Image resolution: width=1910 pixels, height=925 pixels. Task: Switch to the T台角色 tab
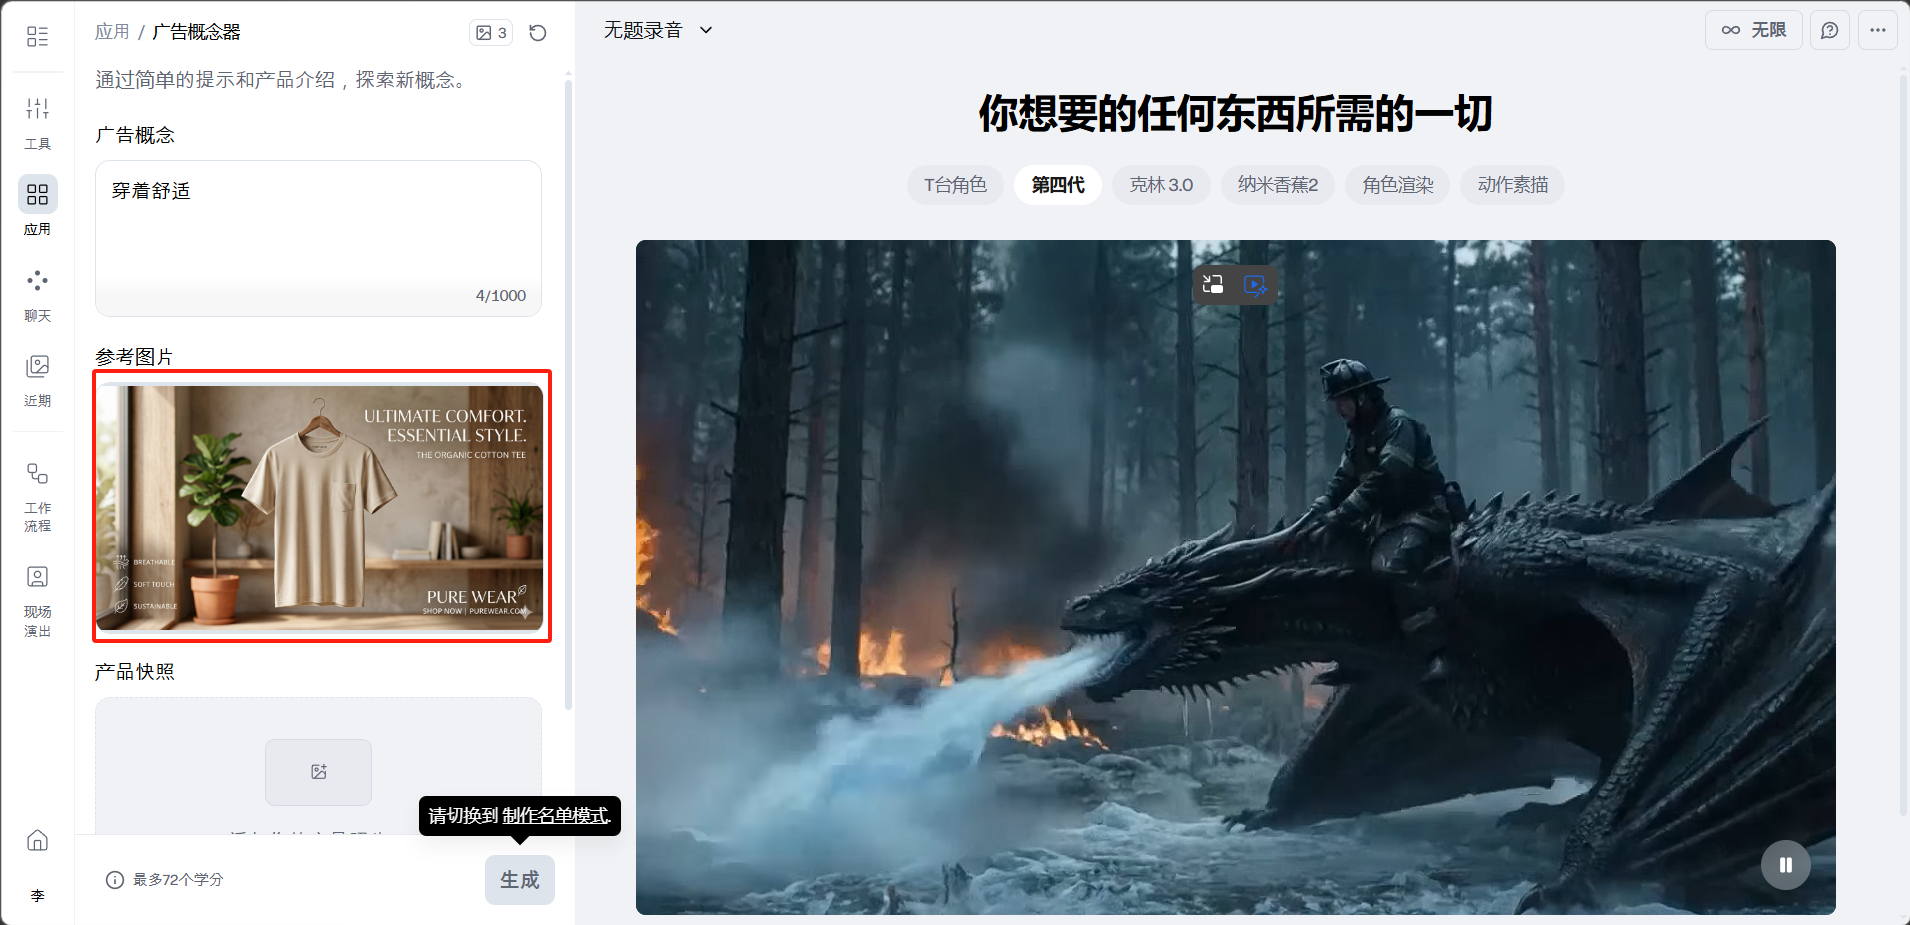(x=955, y=185)
